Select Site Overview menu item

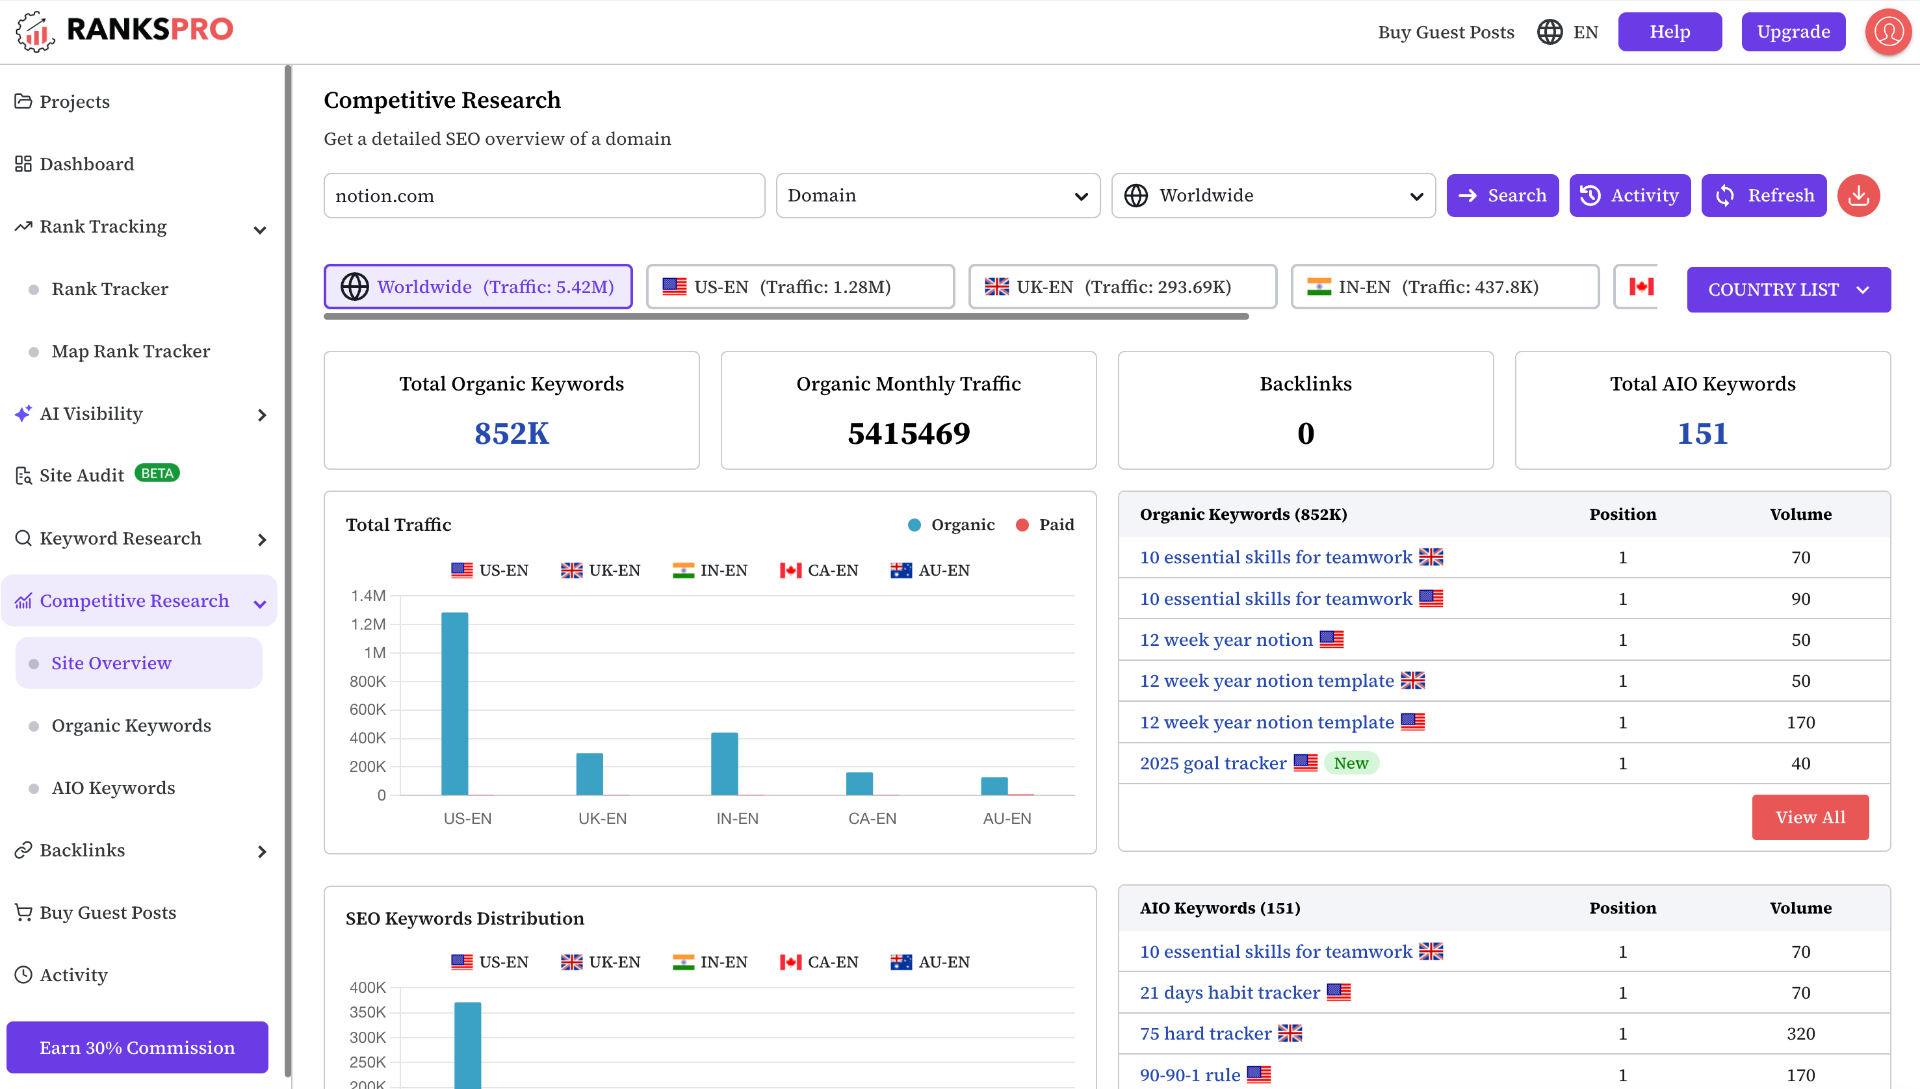(x=139, y=663)
